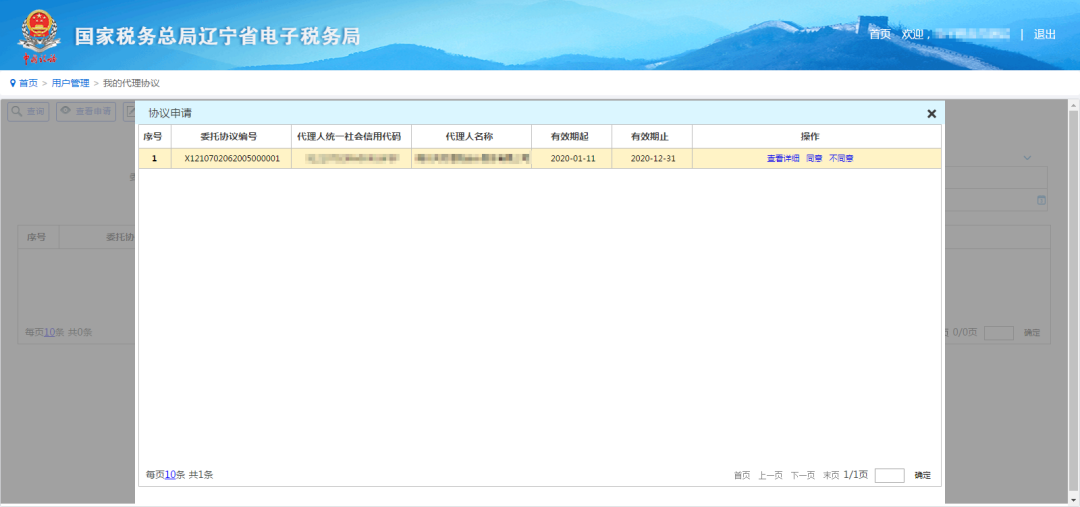The height and width of the screenshot is (507, 1080).
Task: Click 下一页 in dialog pagination
Action: point(802,475)
